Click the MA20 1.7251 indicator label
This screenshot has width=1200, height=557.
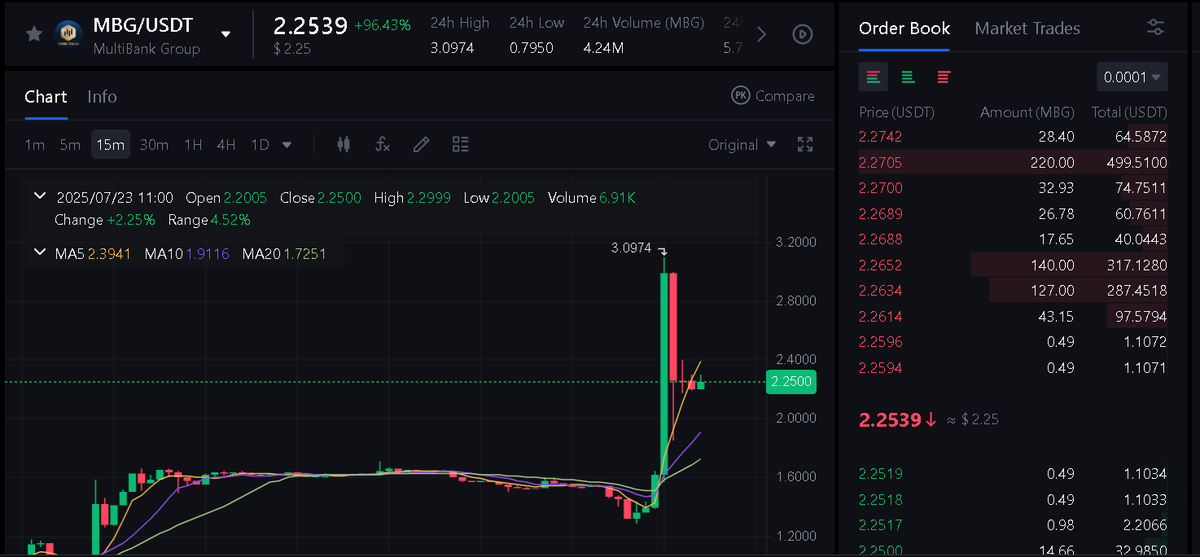284,254
